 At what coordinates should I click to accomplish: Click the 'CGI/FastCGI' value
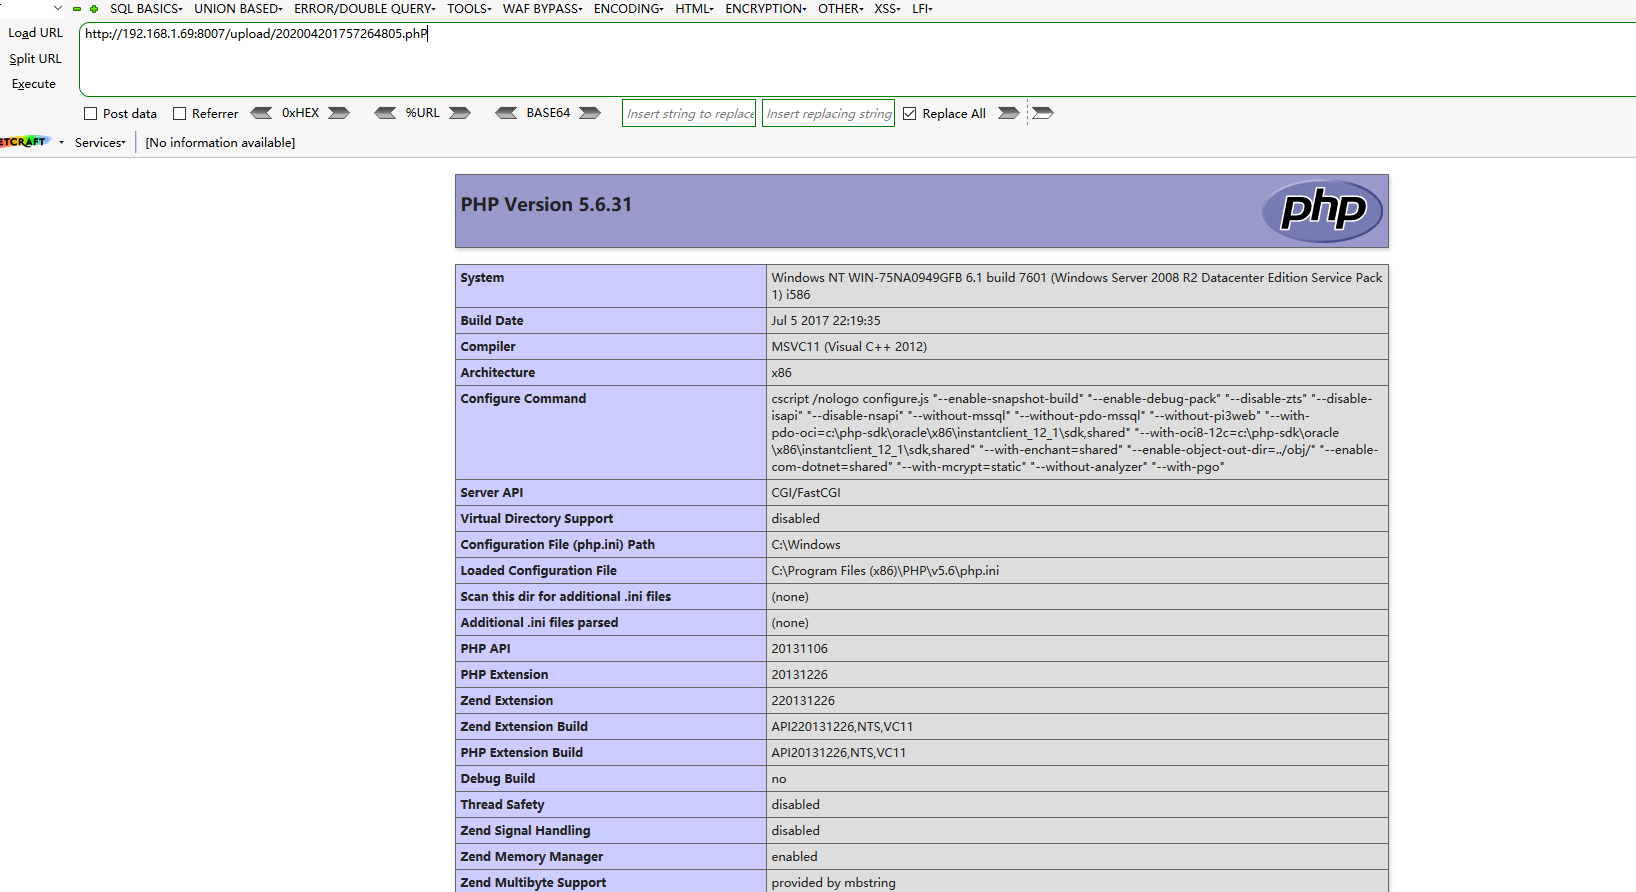coord(806,493)
